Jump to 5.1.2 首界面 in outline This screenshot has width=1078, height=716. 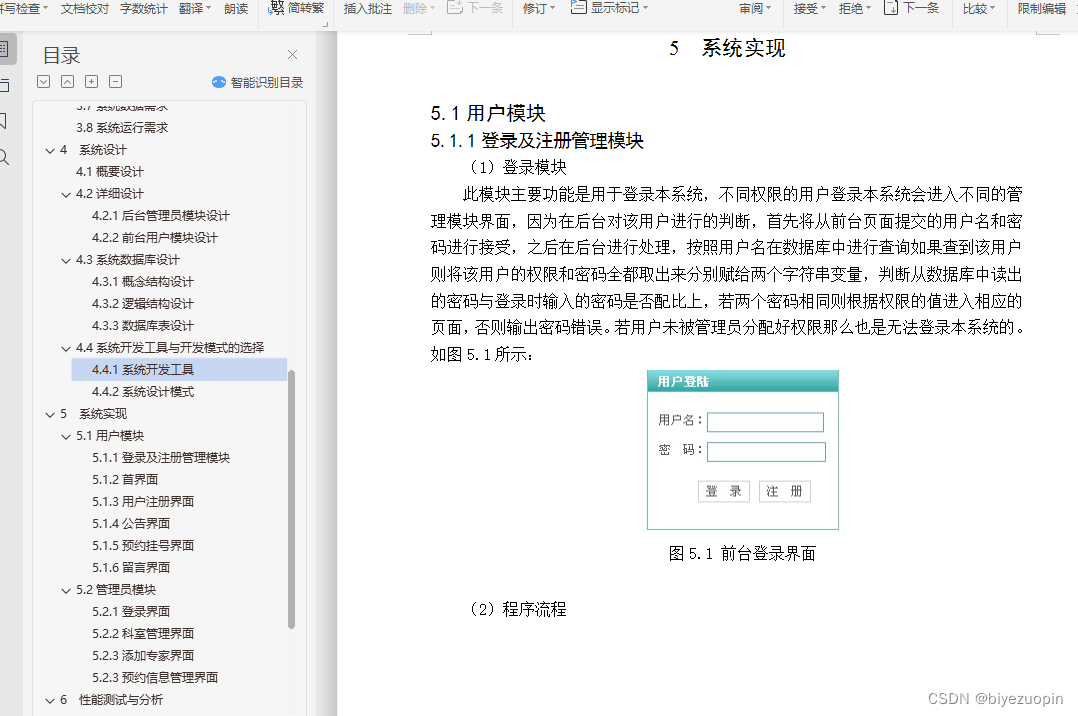pos(124,480)
